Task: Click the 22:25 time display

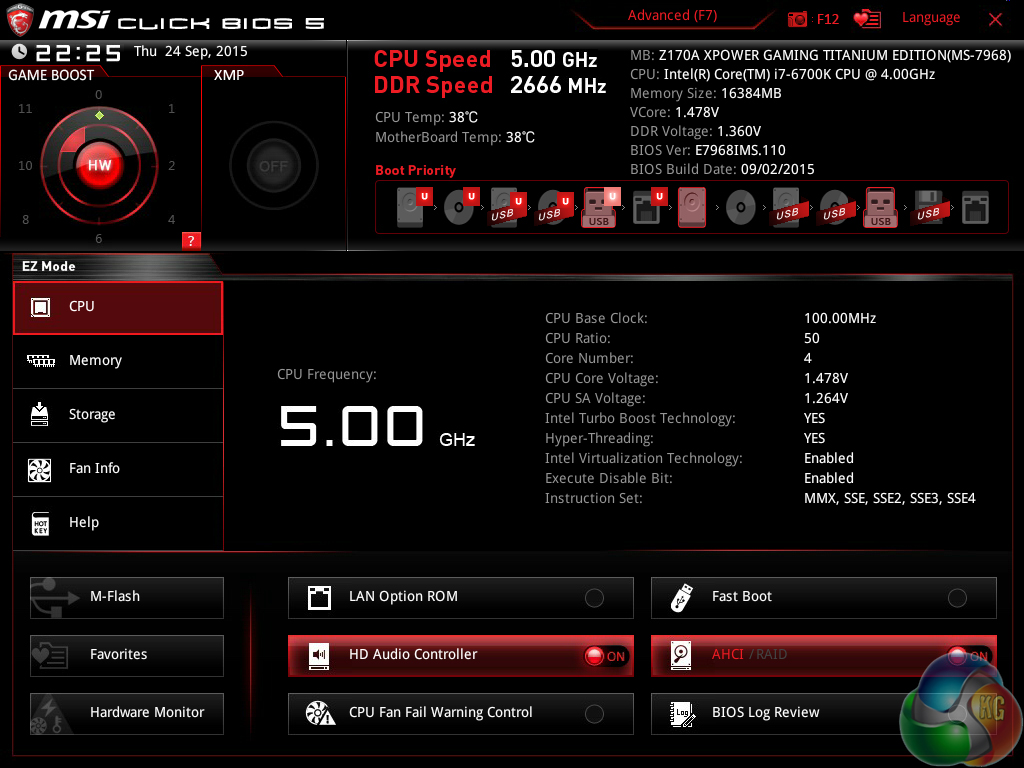Action: pyautogui.click(x=78, y=53)
